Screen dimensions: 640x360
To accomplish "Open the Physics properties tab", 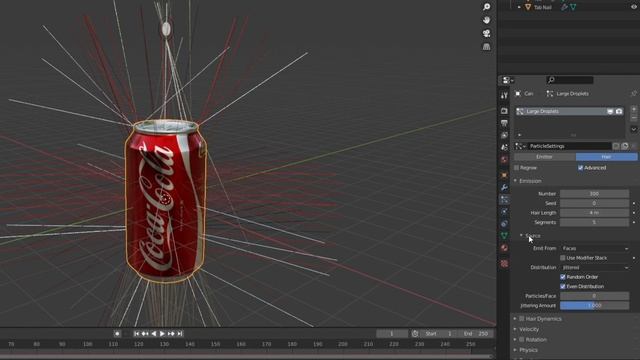I will 504,211.
